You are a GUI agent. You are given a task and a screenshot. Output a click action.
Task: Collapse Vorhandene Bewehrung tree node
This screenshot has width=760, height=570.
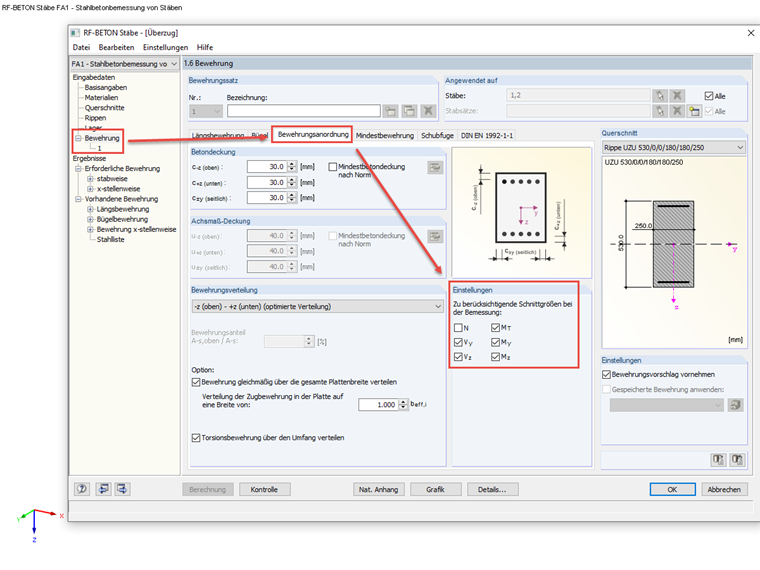point(78,199)
